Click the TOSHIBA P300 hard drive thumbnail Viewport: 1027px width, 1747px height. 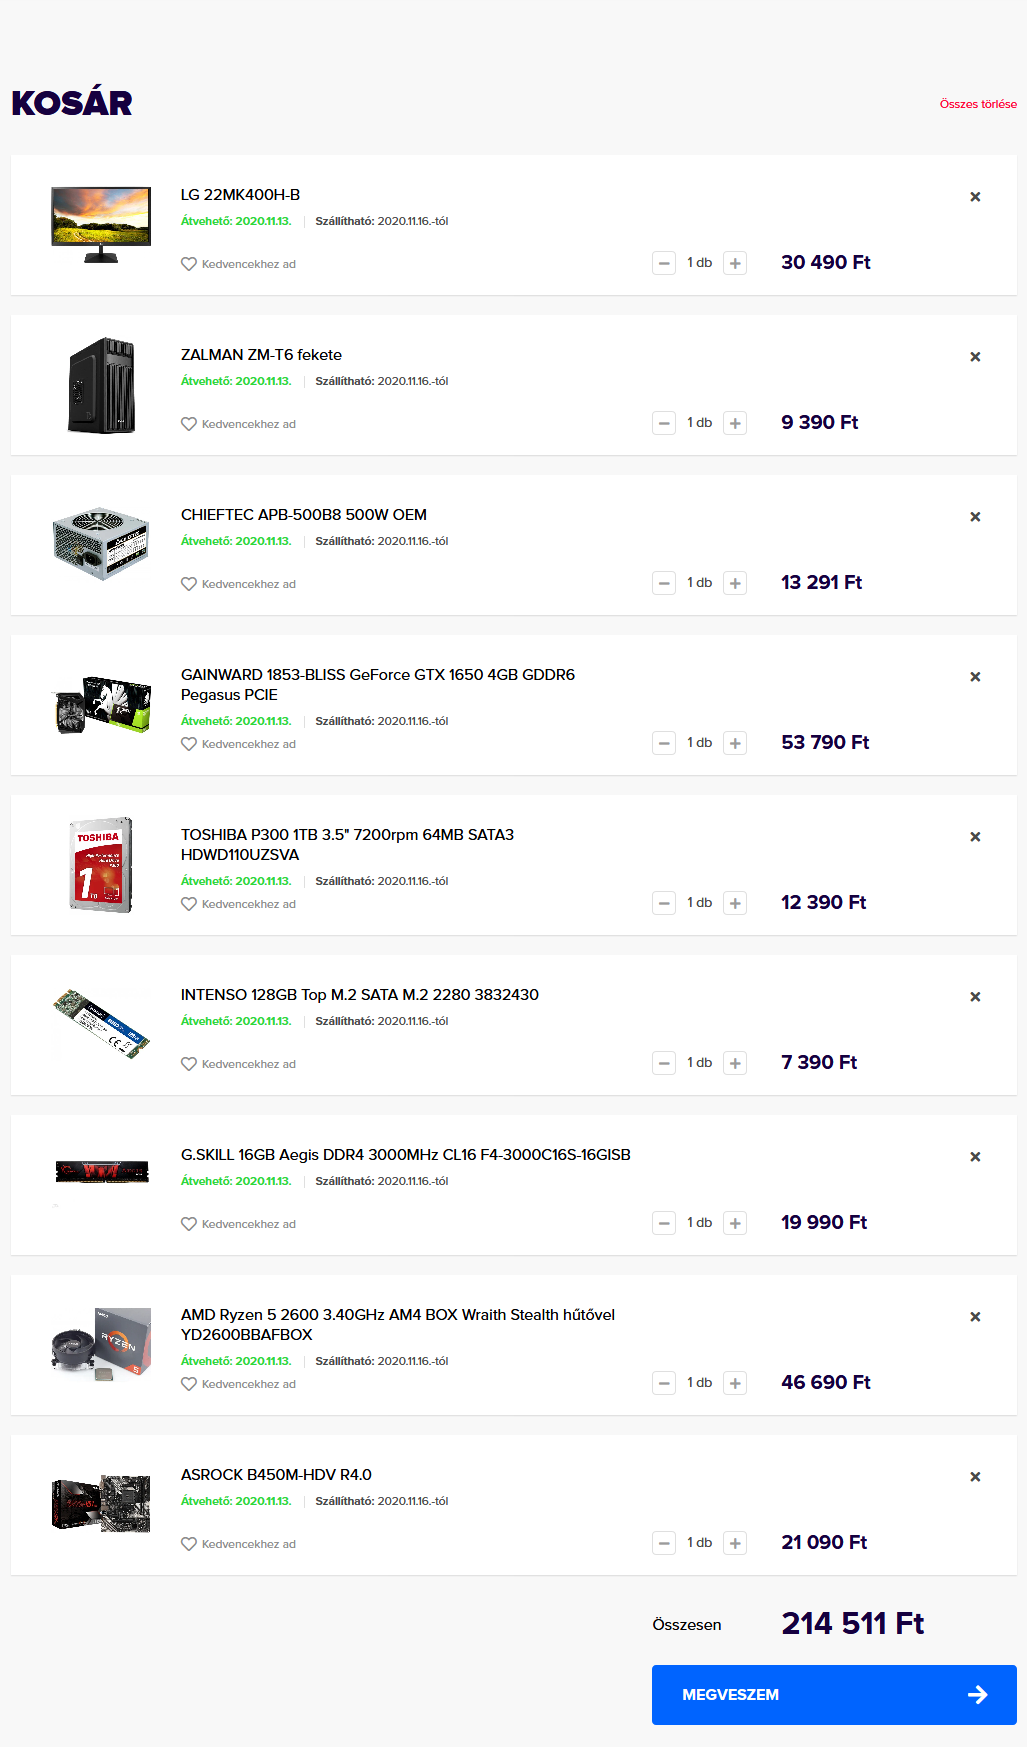(x=101, y=865)
